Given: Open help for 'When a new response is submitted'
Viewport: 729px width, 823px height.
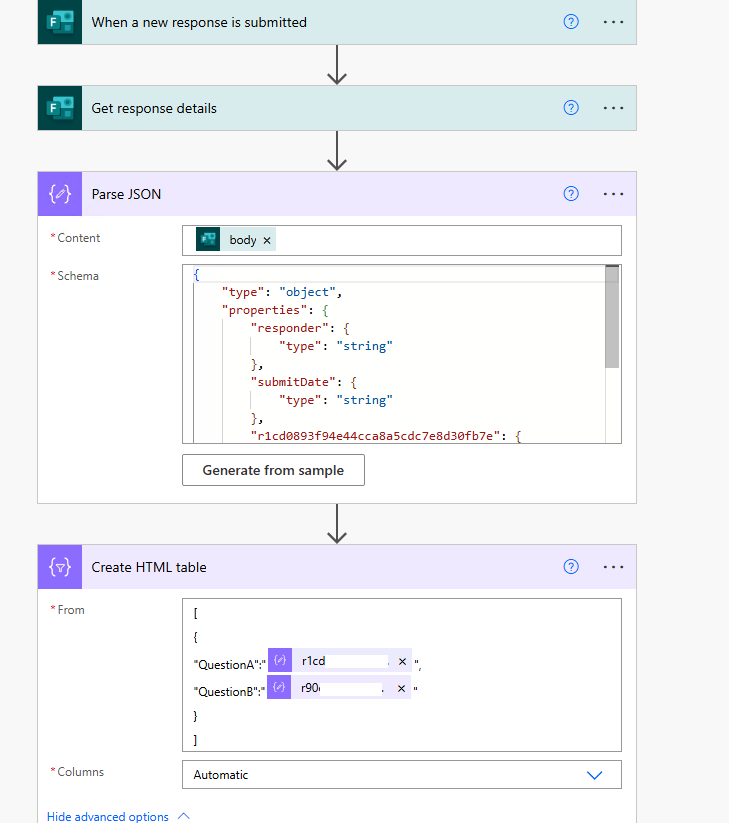Looking at the screenshot, I should click(x=571, y=22).
